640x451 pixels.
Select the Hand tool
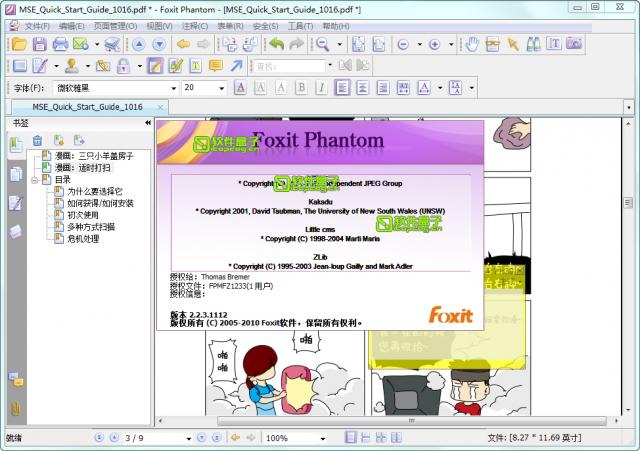coord(473,44)
